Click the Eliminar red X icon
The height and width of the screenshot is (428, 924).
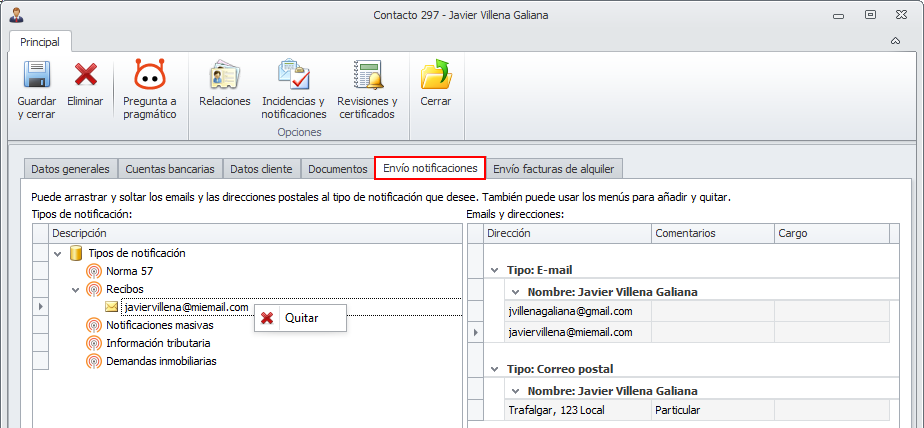tap(85, 74)
